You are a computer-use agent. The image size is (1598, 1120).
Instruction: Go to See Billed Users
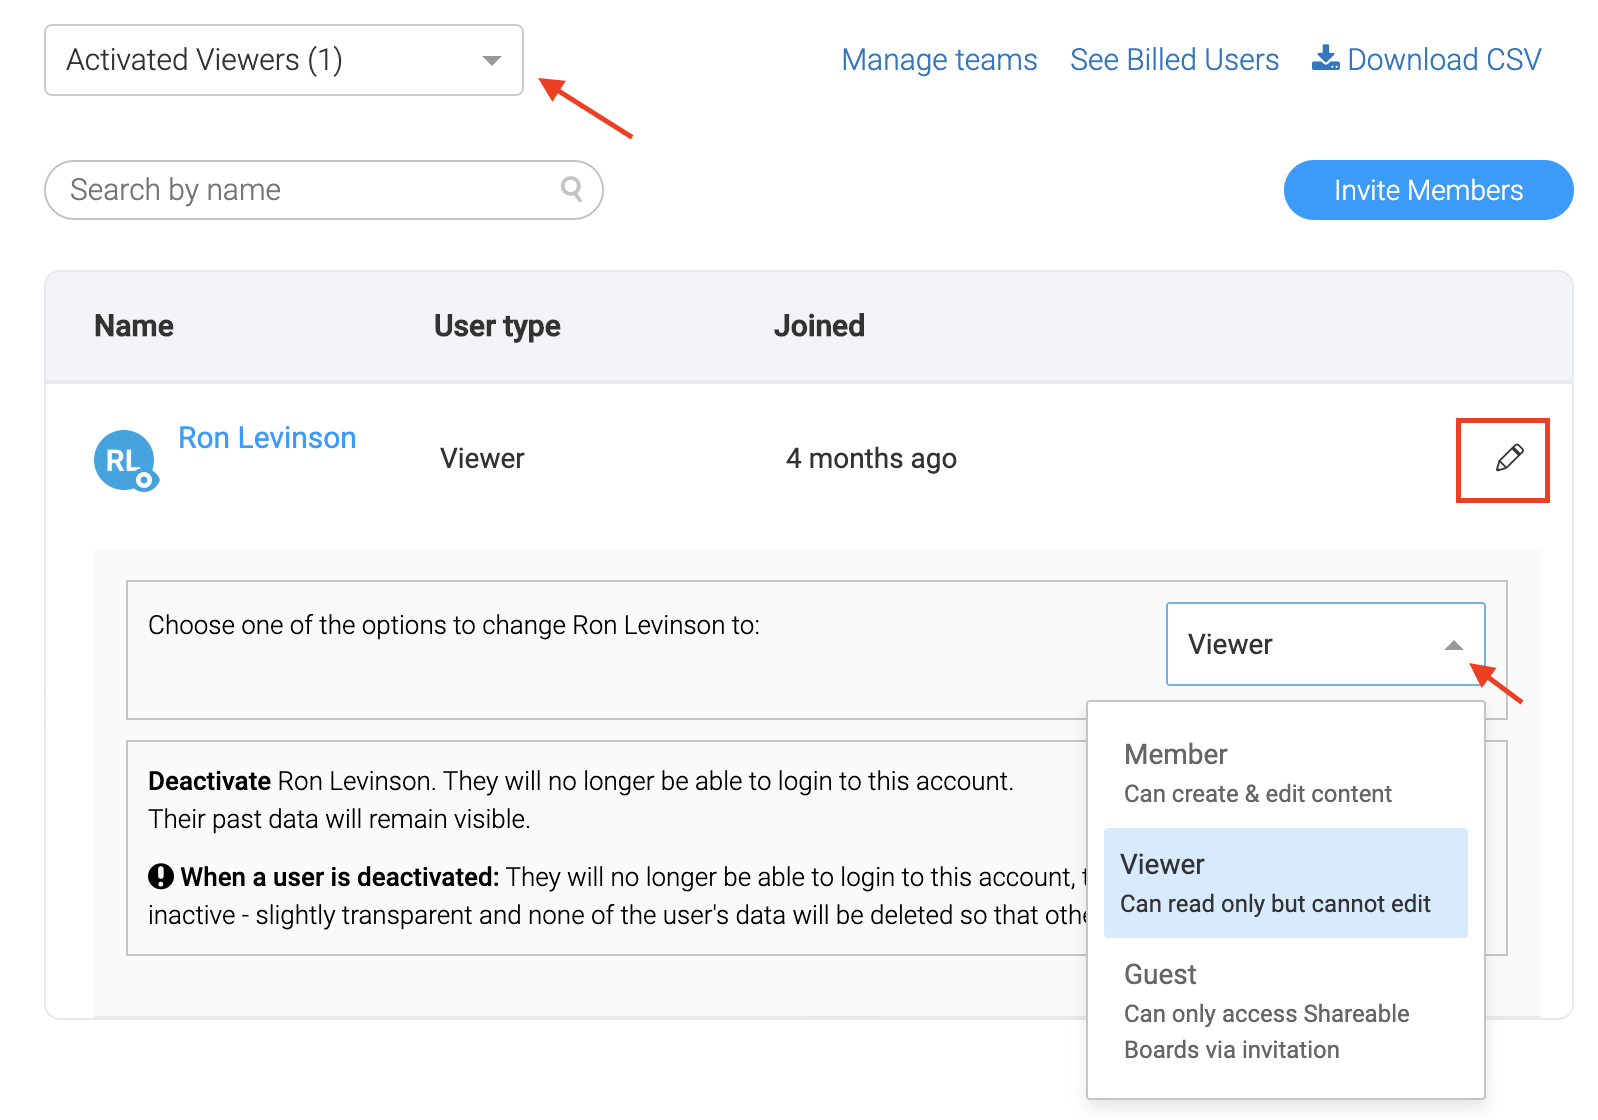[1174, 60]
